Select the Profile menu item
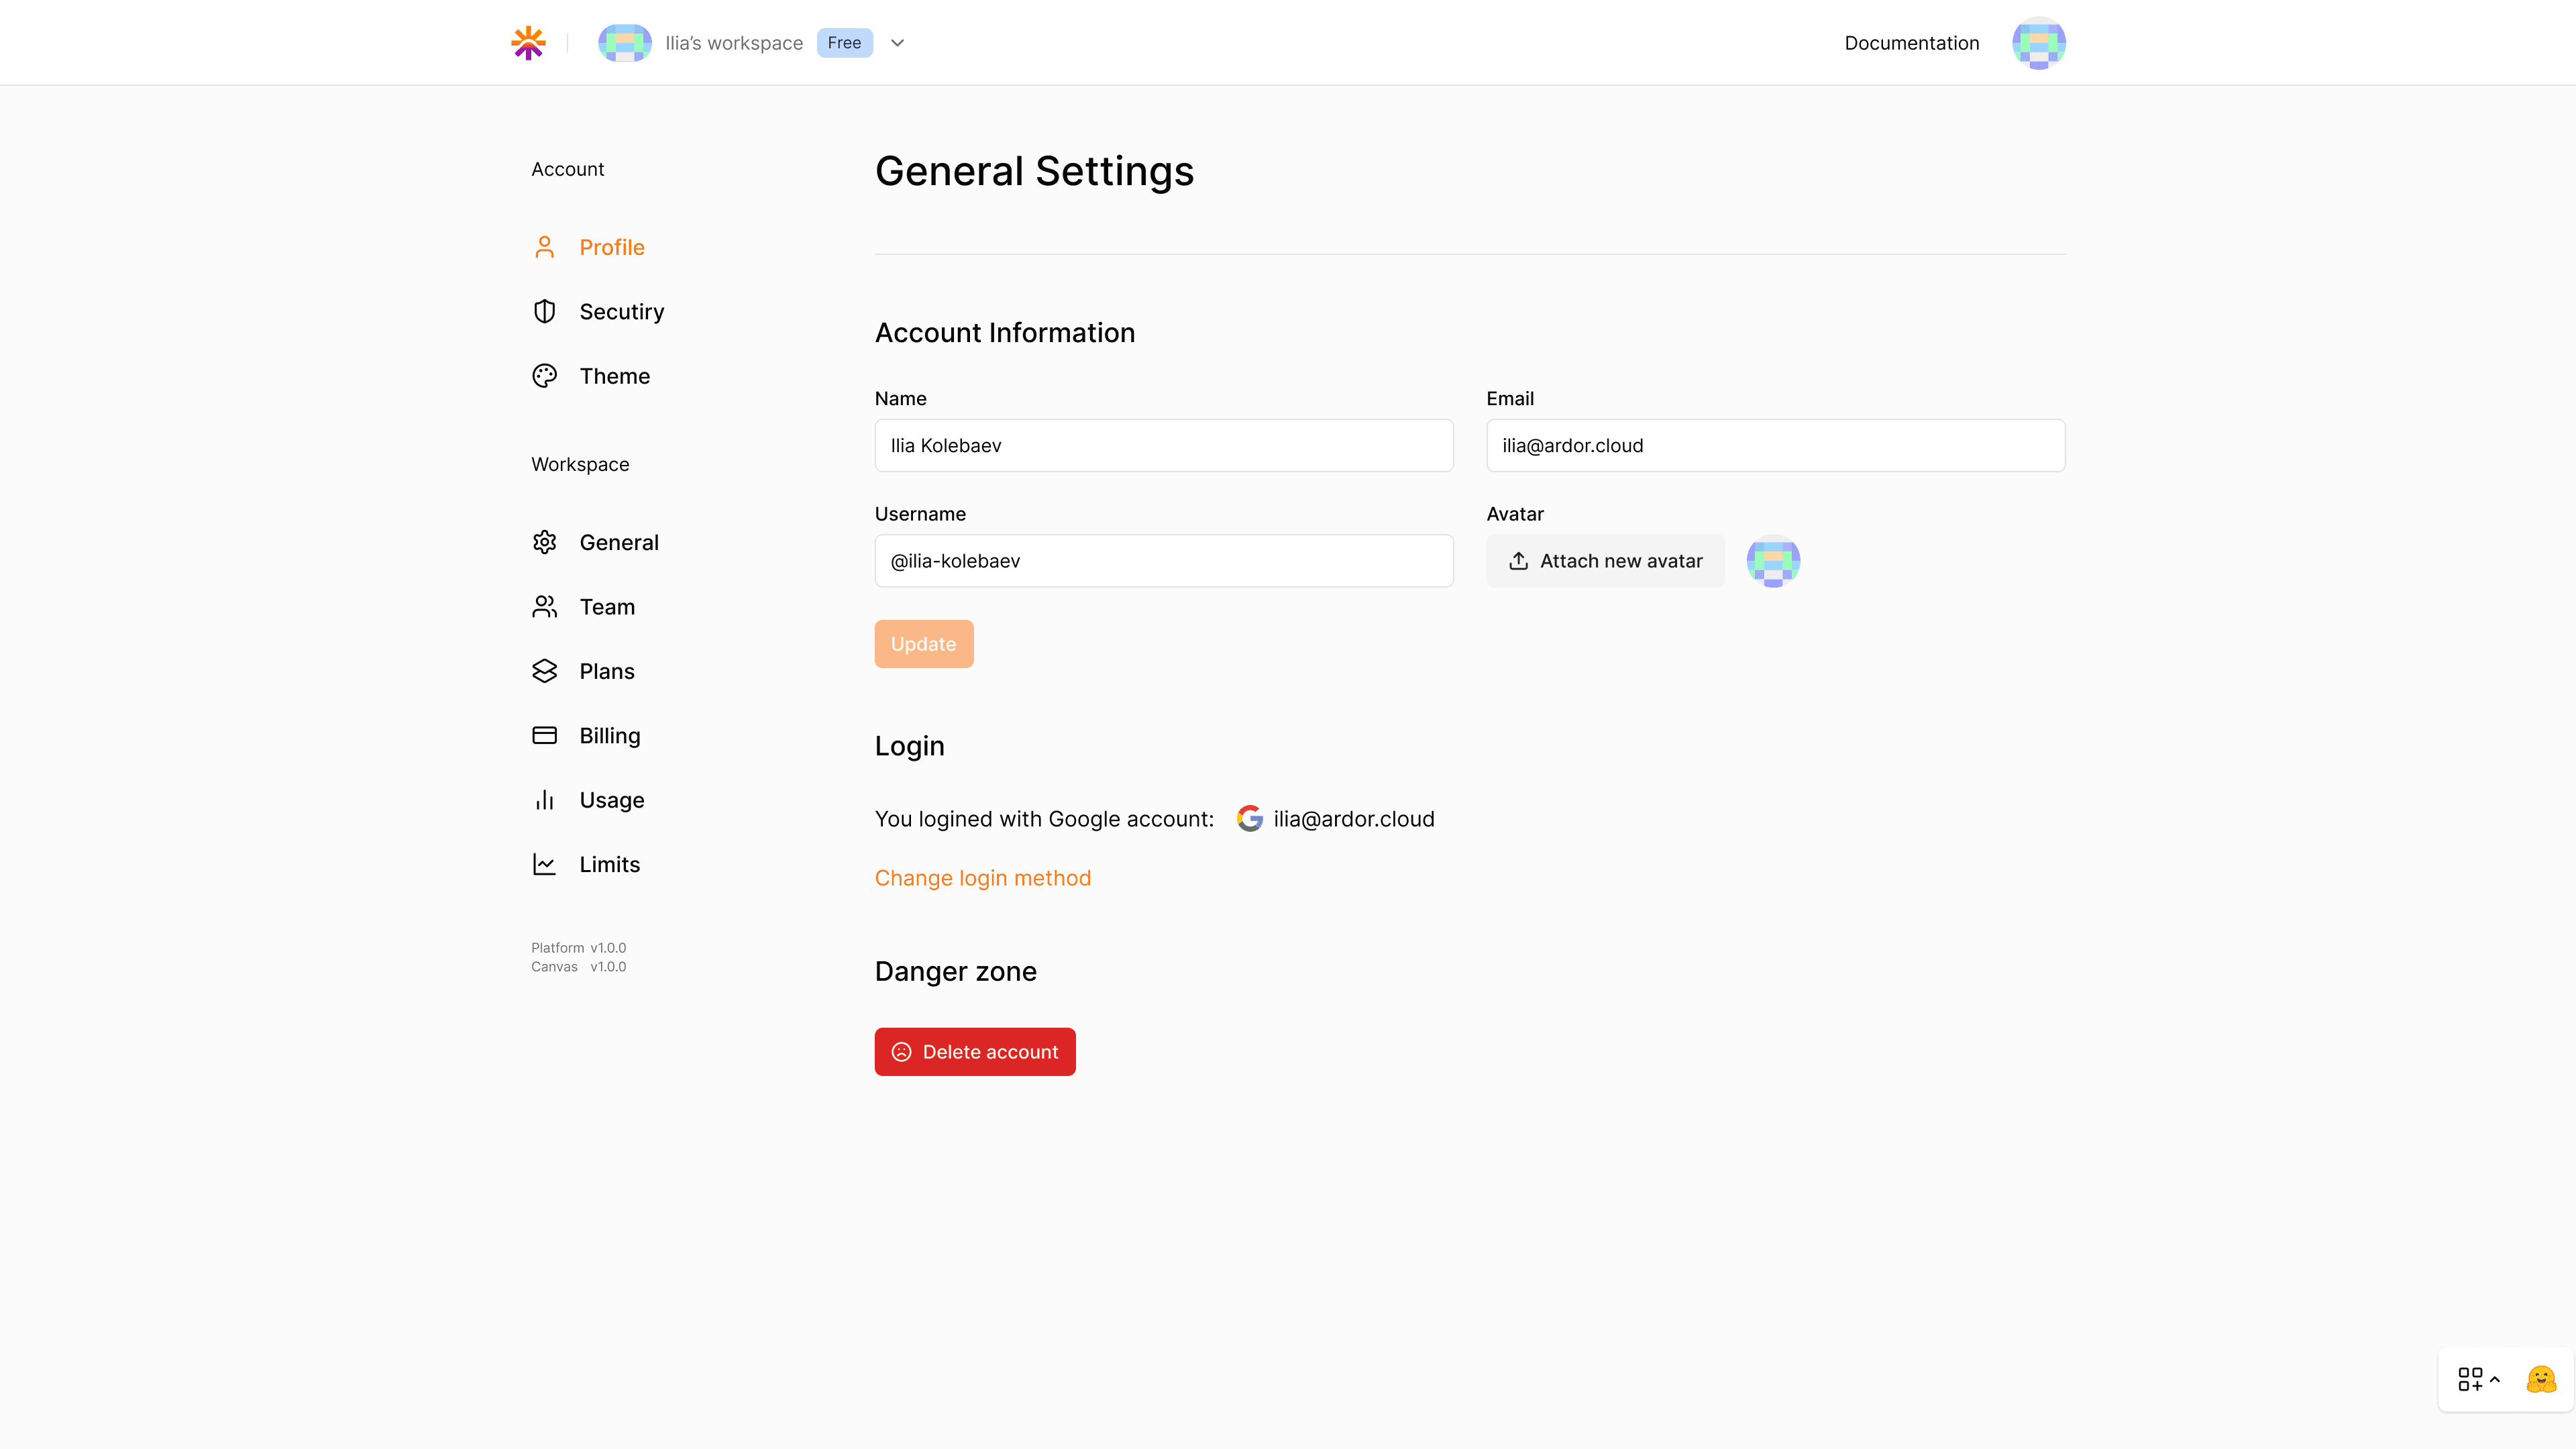Image resolution: width=2576 pixels, height=1449 pixels. [611, 247]
